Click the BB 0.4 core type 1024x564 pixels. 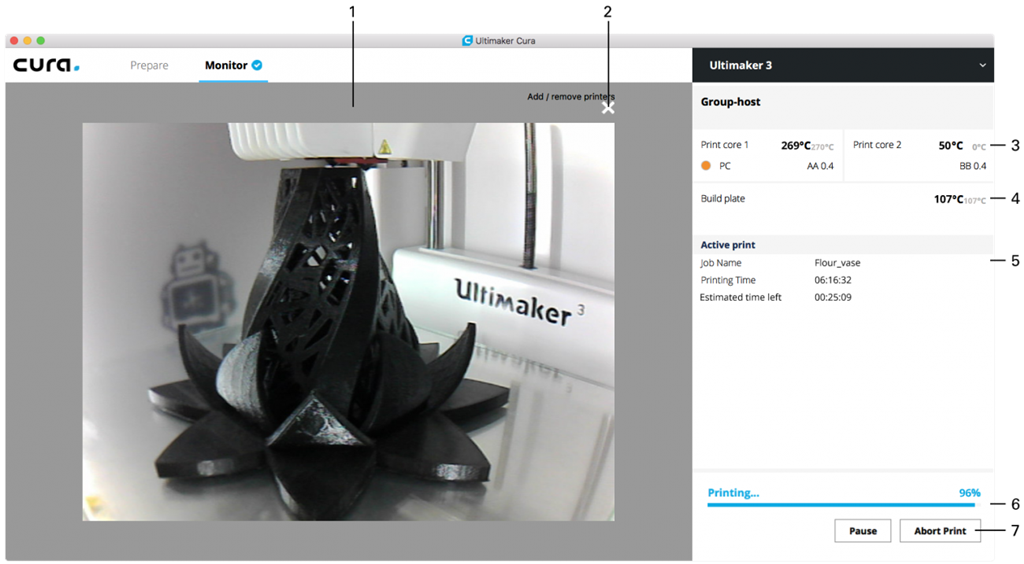(973, 166)
